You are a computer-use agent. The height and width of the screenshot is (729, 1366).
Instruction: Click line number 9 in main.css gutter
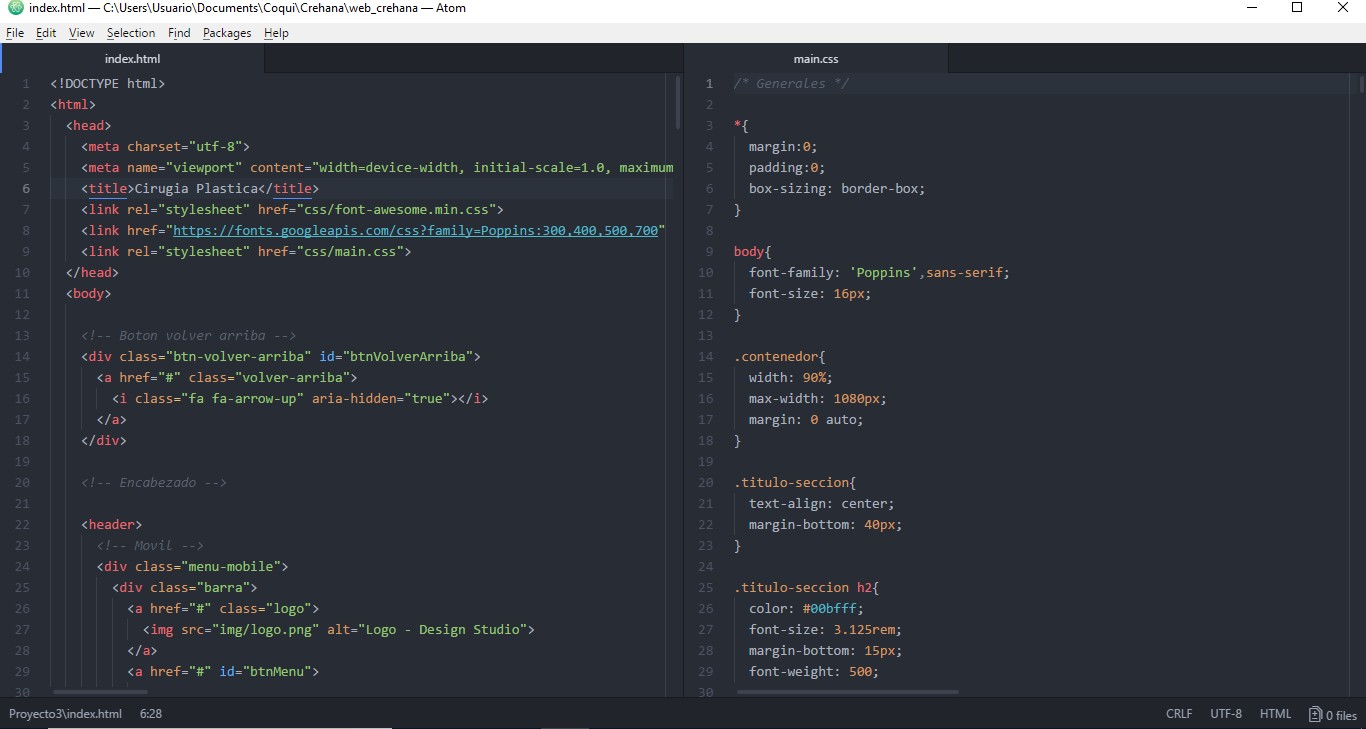coord(709,252)
